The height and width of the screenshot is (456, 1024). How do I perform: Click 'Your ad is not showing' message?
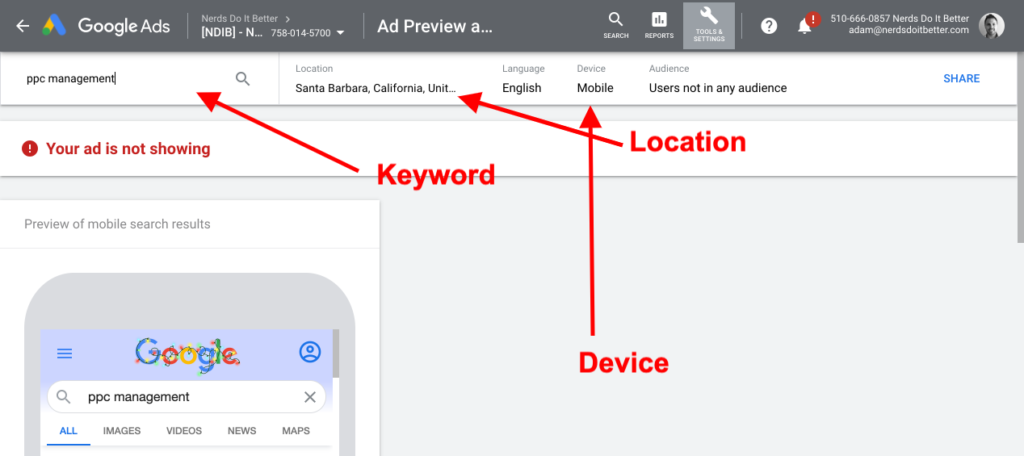[128, 149]
